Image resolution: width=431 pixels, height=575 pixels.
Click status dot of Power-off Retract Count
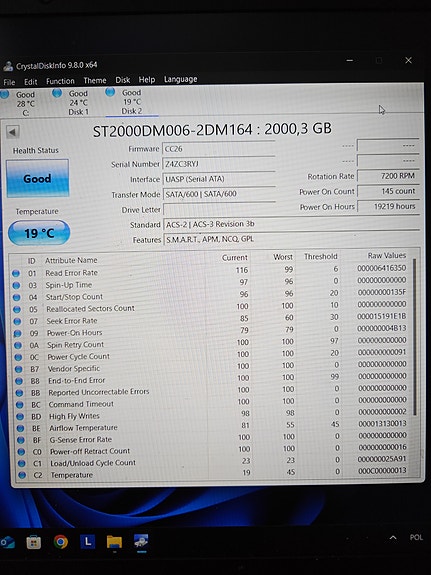click(21, 452)
